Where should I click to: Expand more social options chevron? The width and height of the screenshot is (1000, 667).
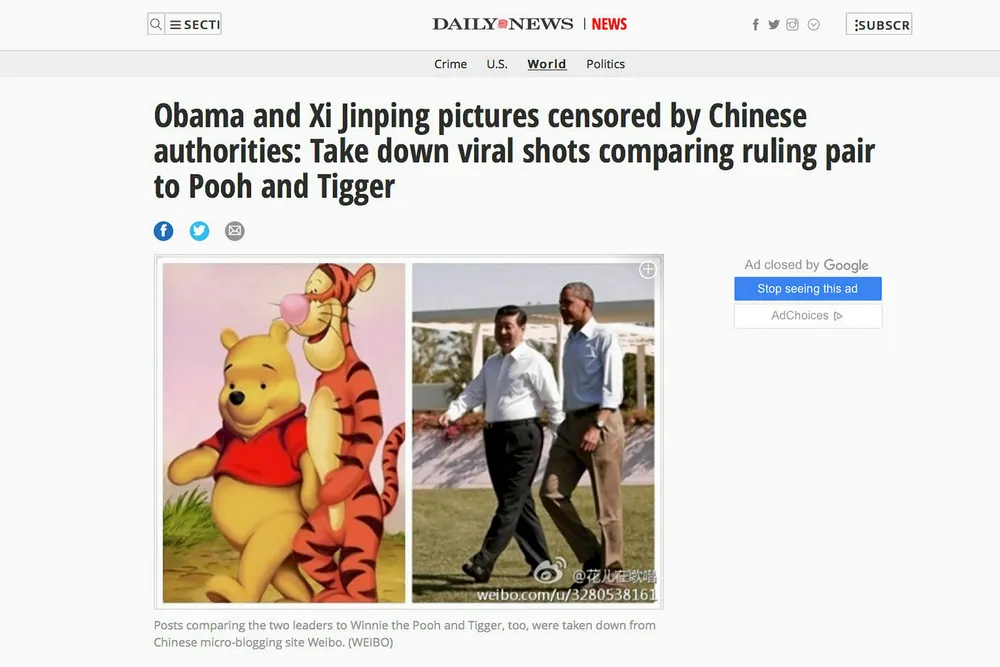813,25
